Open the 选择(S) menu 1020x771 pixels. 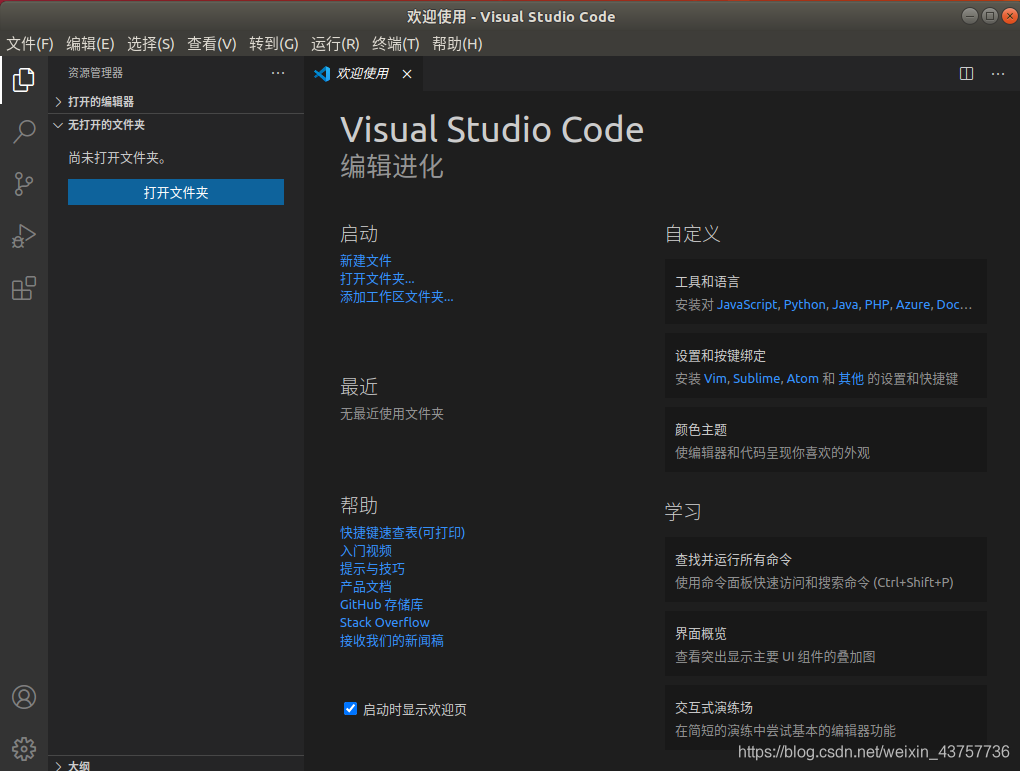[151, 44]
